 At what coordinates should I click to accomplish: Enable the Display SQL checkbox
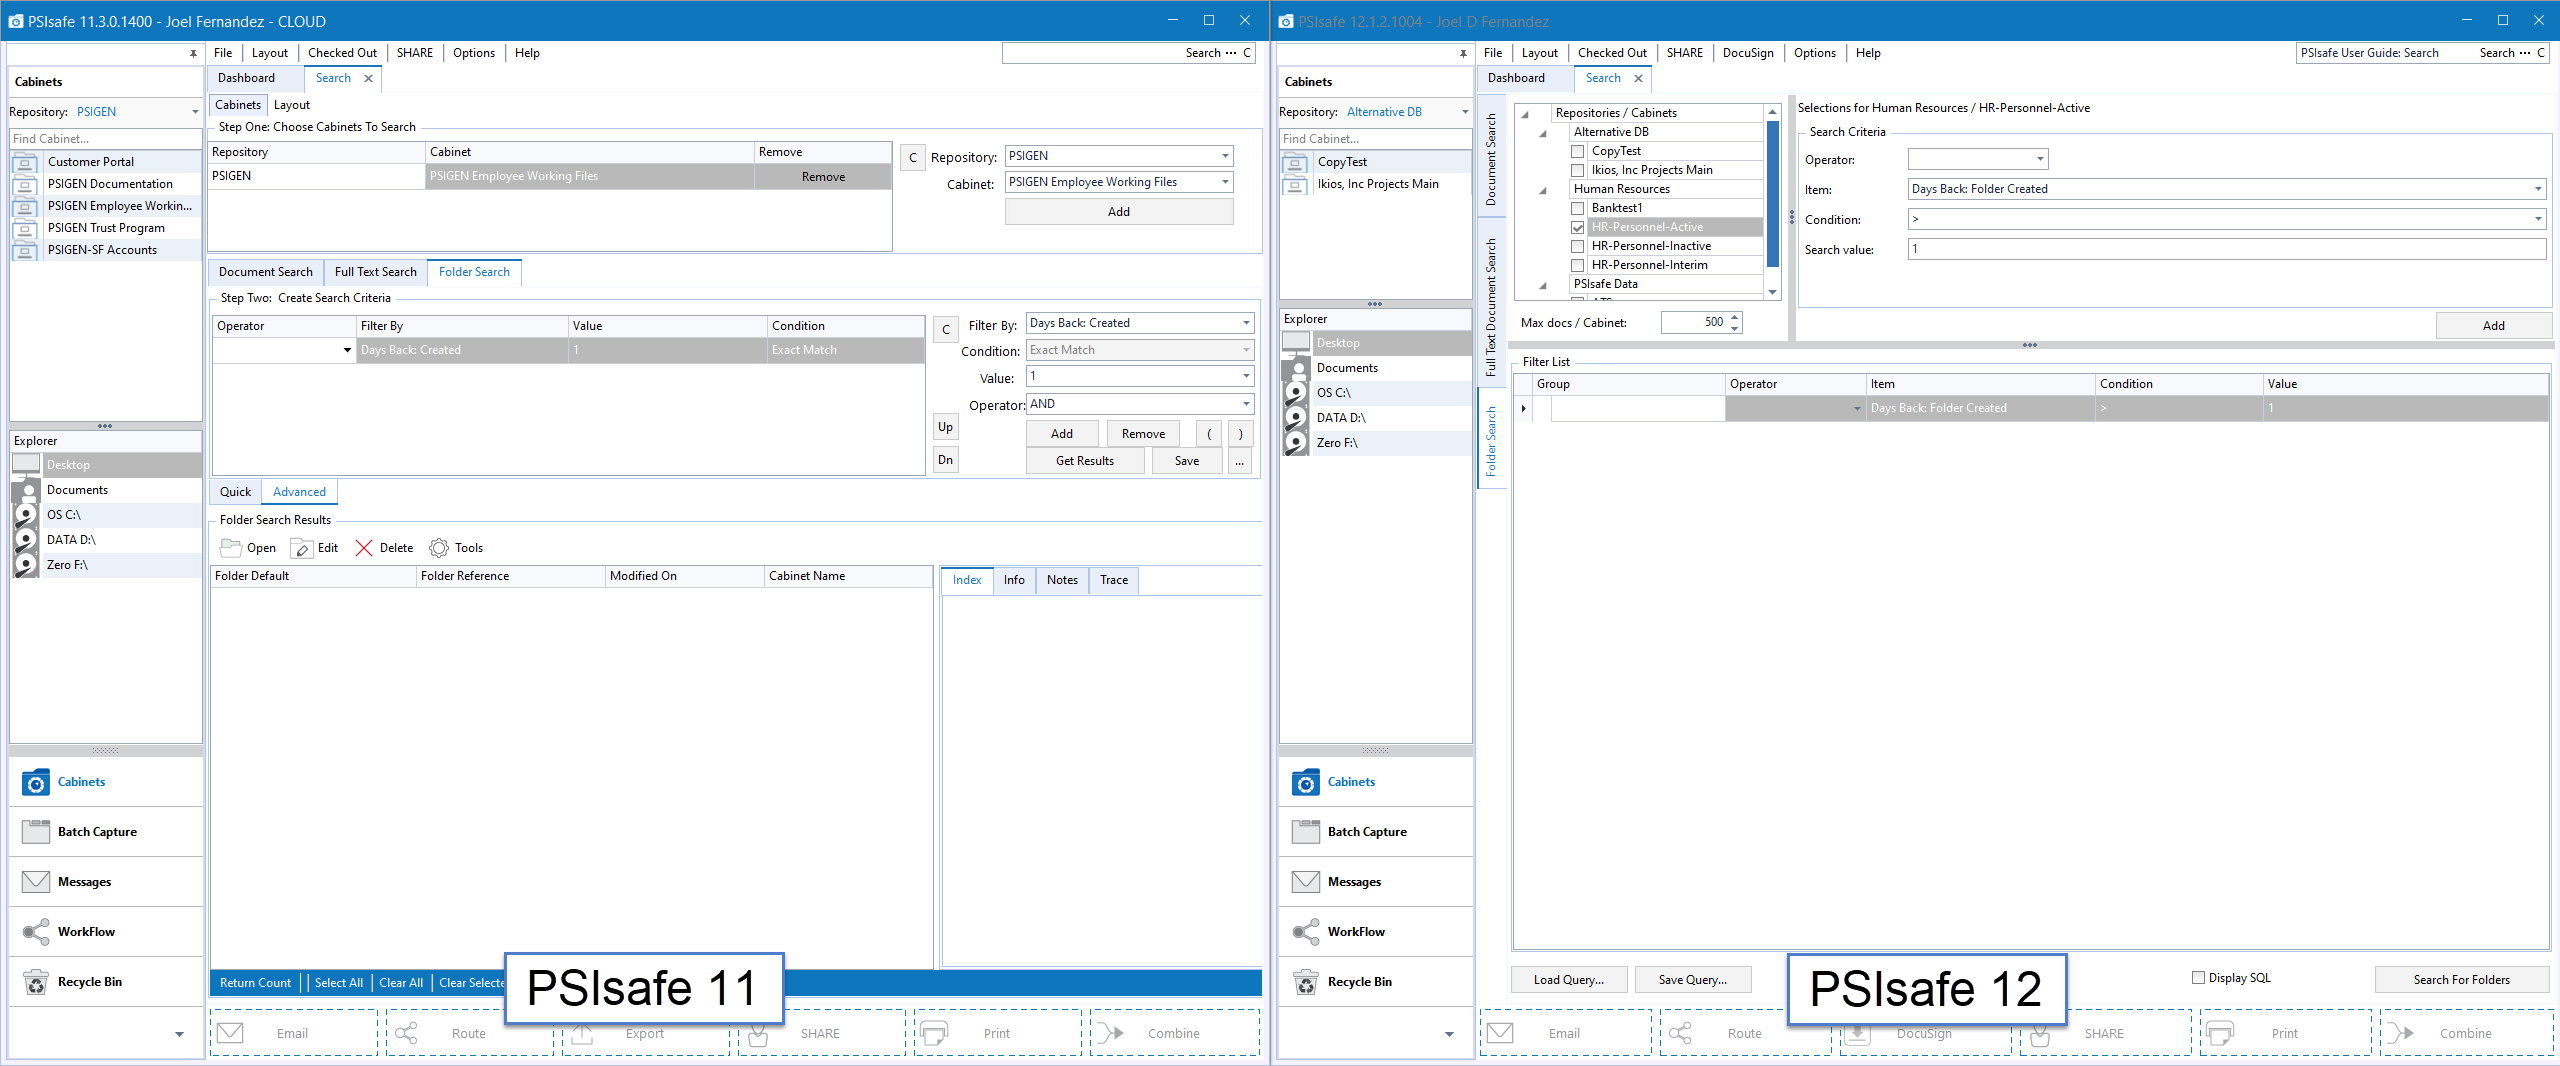pyautogui.click(x=2198, y=978)
